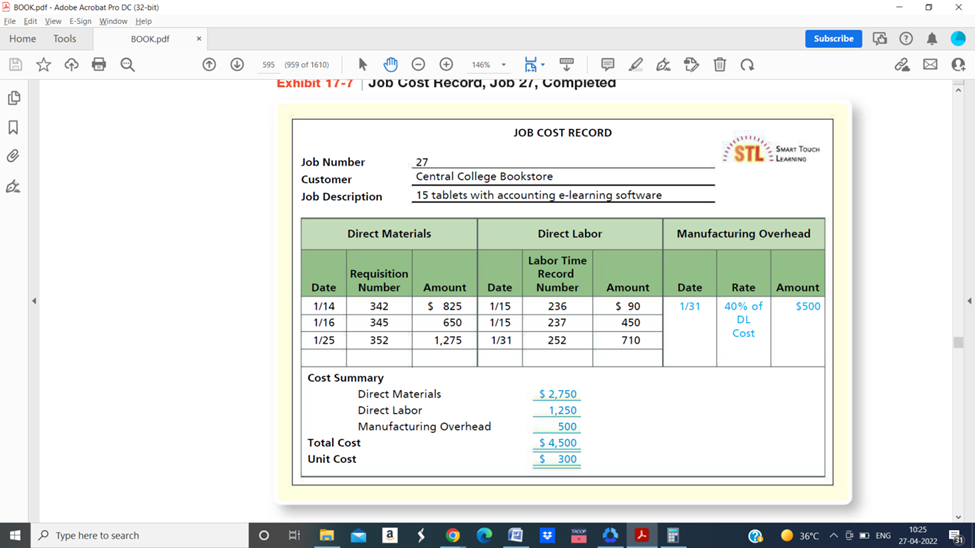This screenshot has height=548, width=975.
Task: Select the hand pan tool
Action: 390,65
